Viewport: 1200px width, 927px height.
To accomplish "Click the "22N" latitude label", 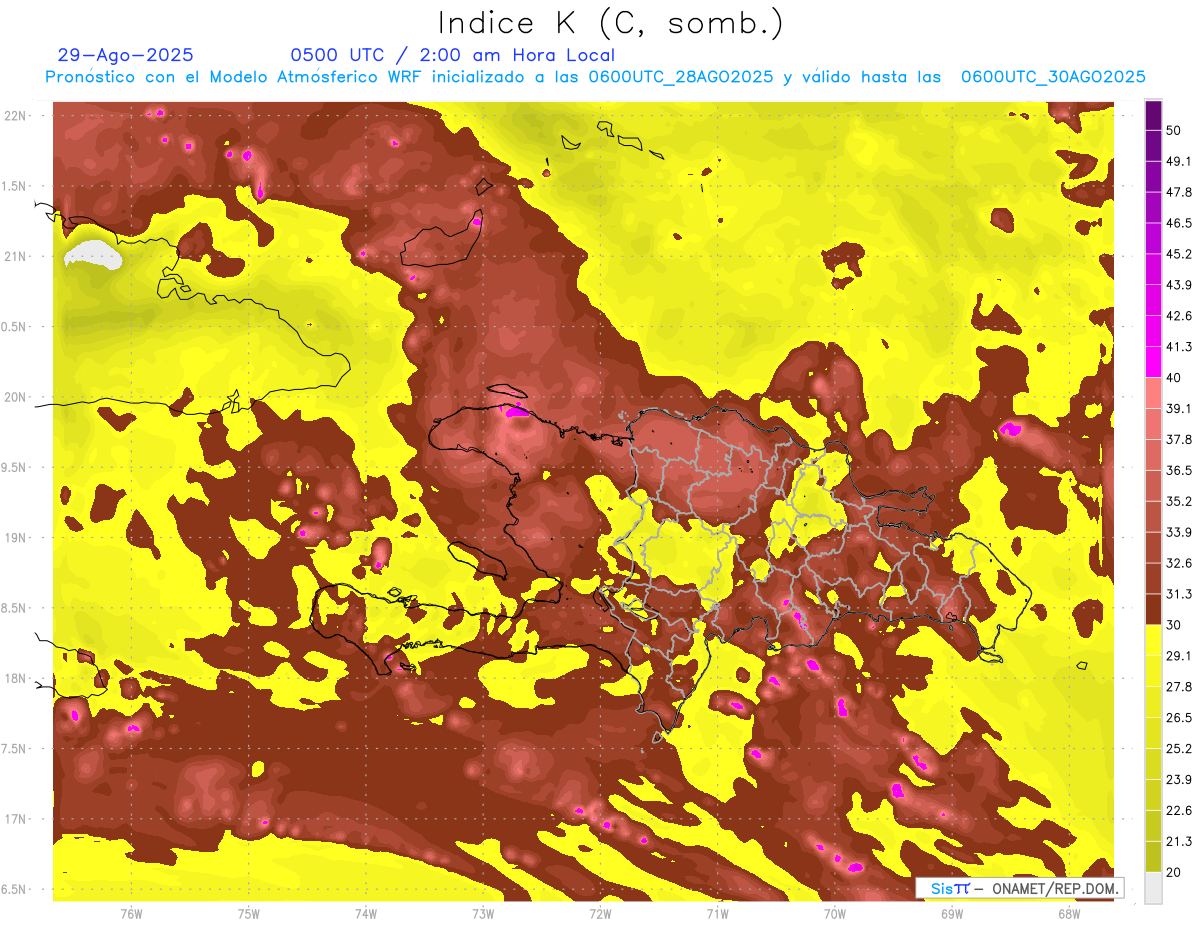I will click(x=16, y=116).
